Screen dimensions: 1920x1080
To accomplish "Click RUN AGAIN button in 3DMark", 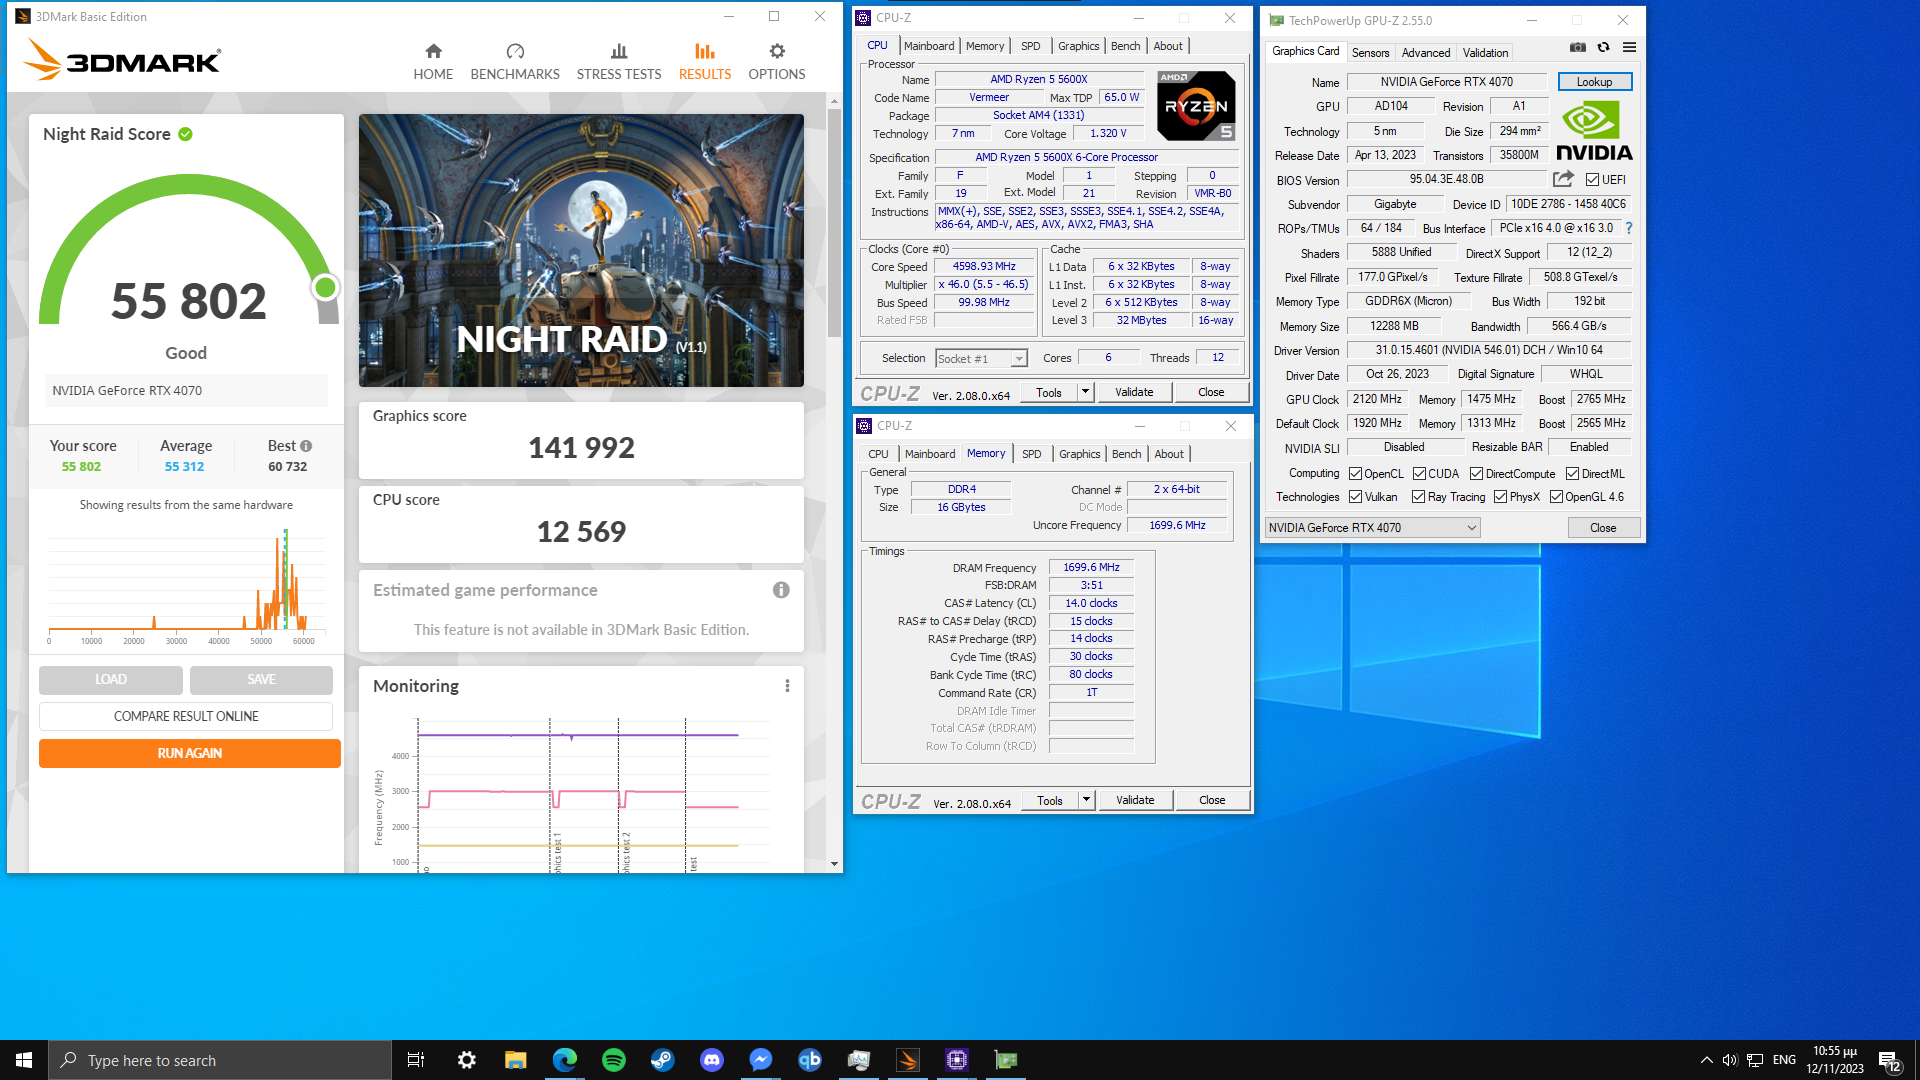I will coord(190,753).
